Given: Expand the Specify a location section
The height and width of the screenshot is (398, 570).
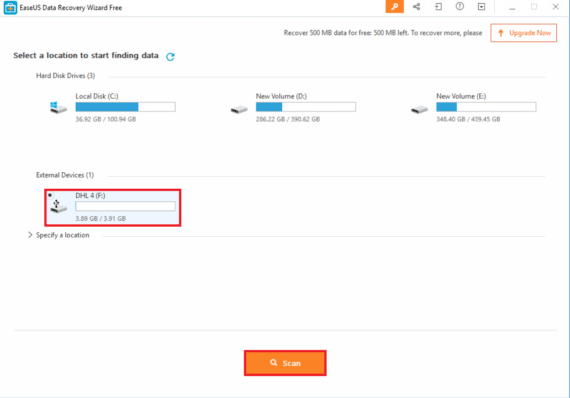Looking at the screenshot, I should pos(30,235).
